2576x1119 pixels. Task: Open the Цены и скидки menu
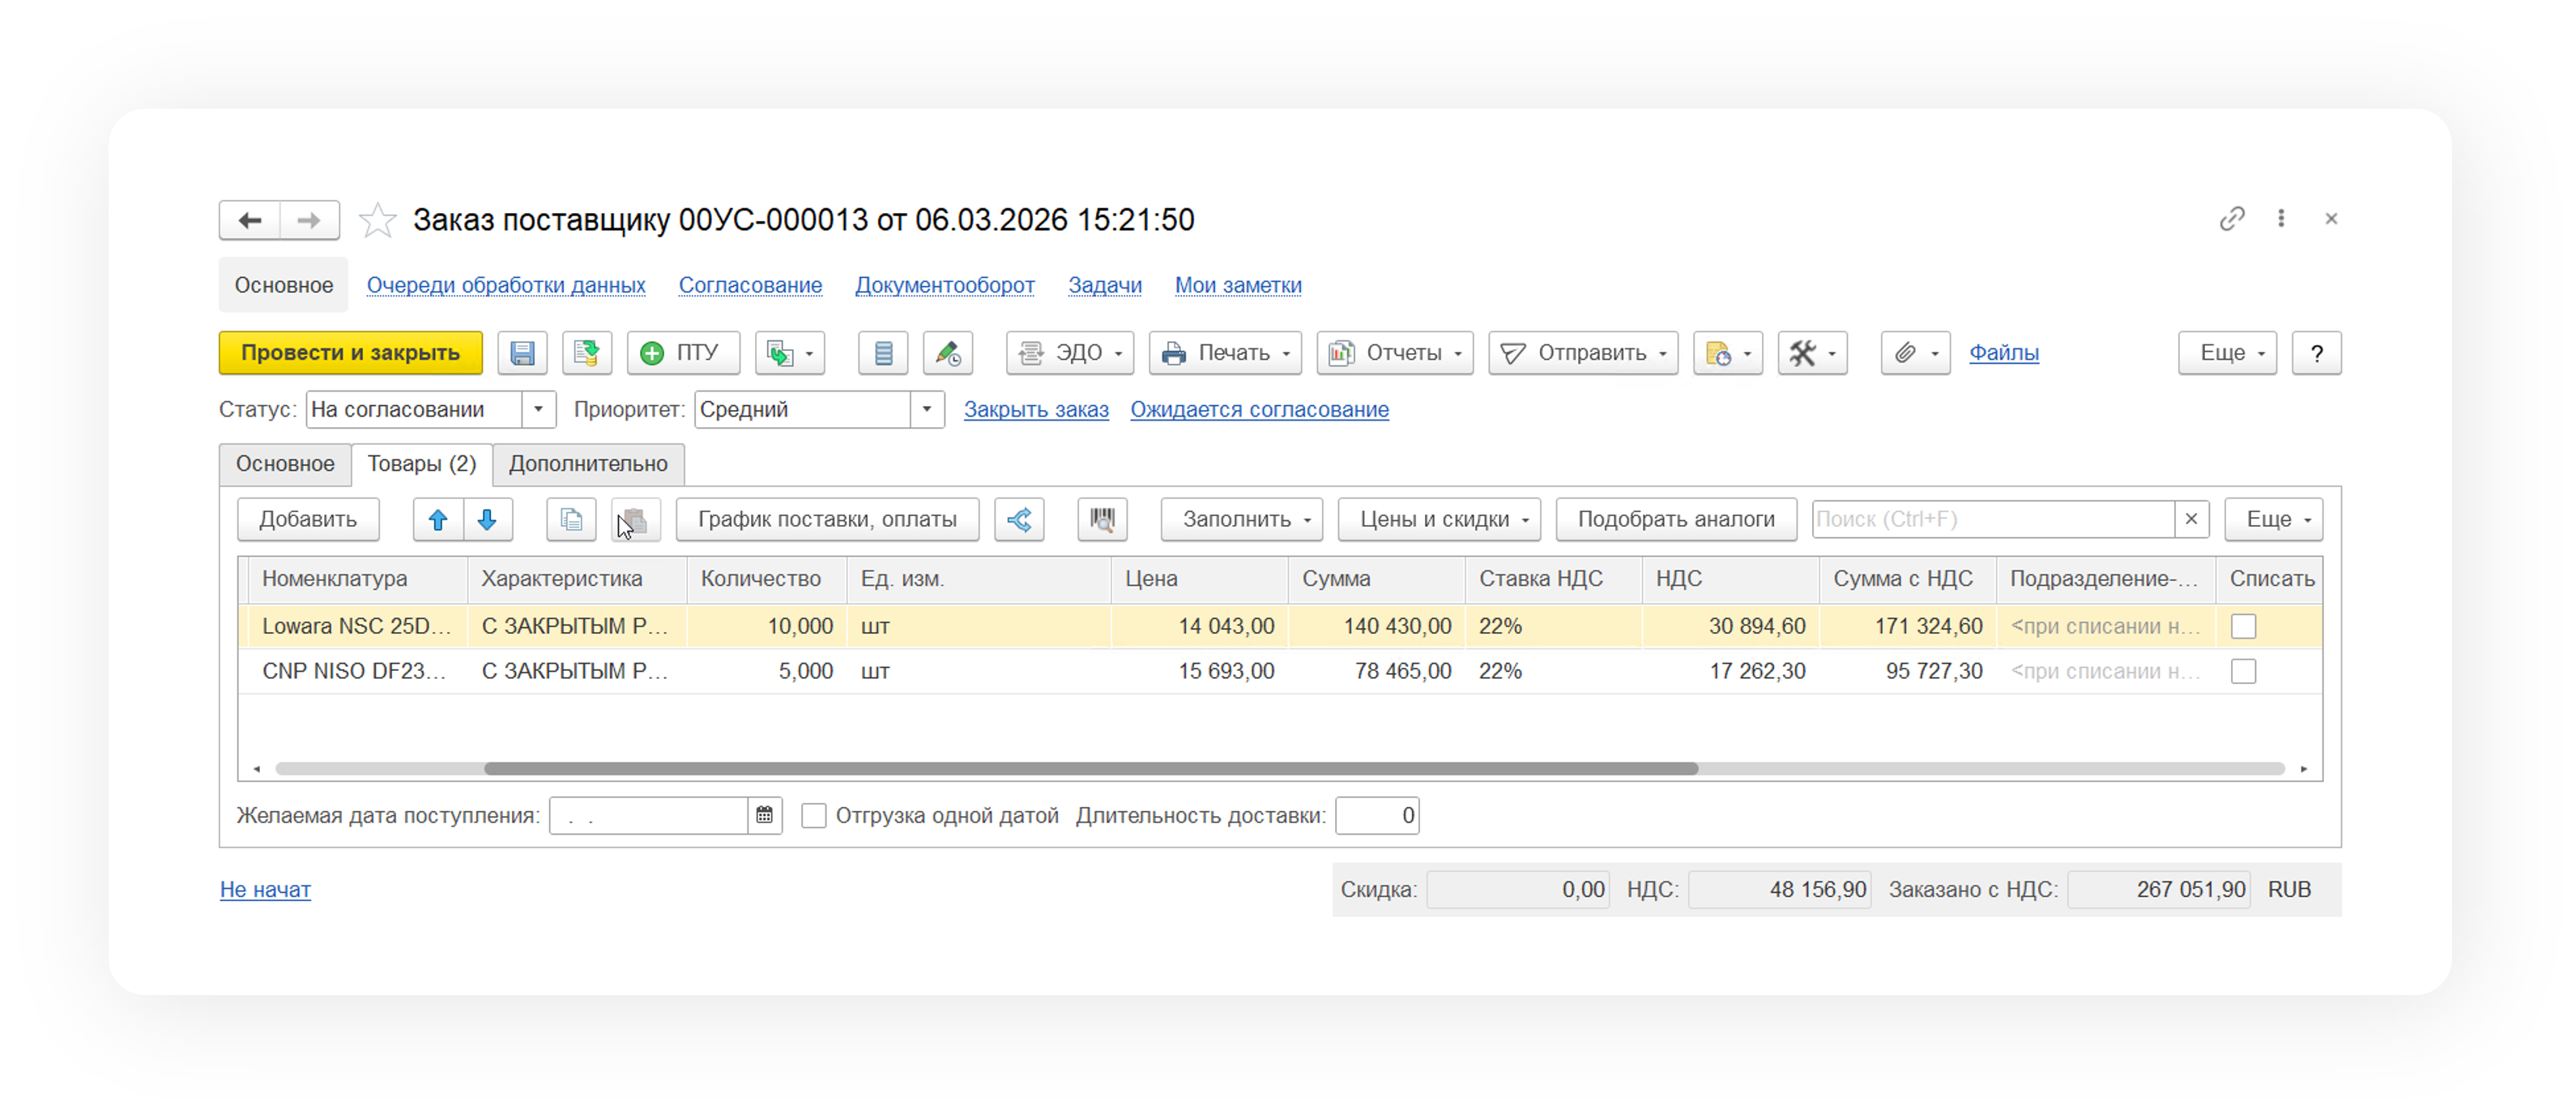tap(1438, 520)
